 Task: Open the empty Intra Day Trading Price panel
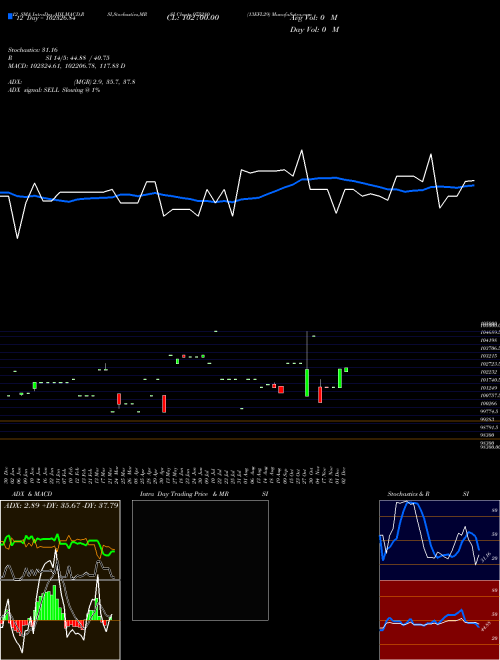tap(200, 560)
